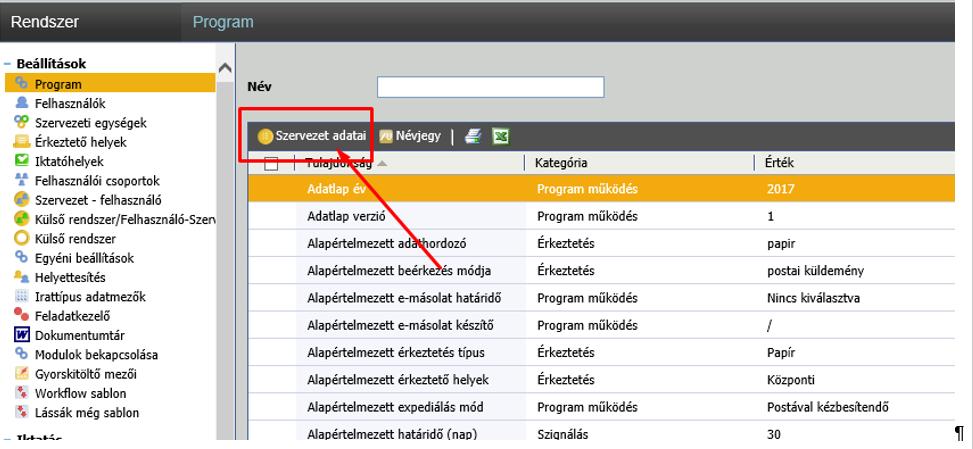Click the Érkeztető helyek icon
973x449 pixels.
(x=22, y=141)
